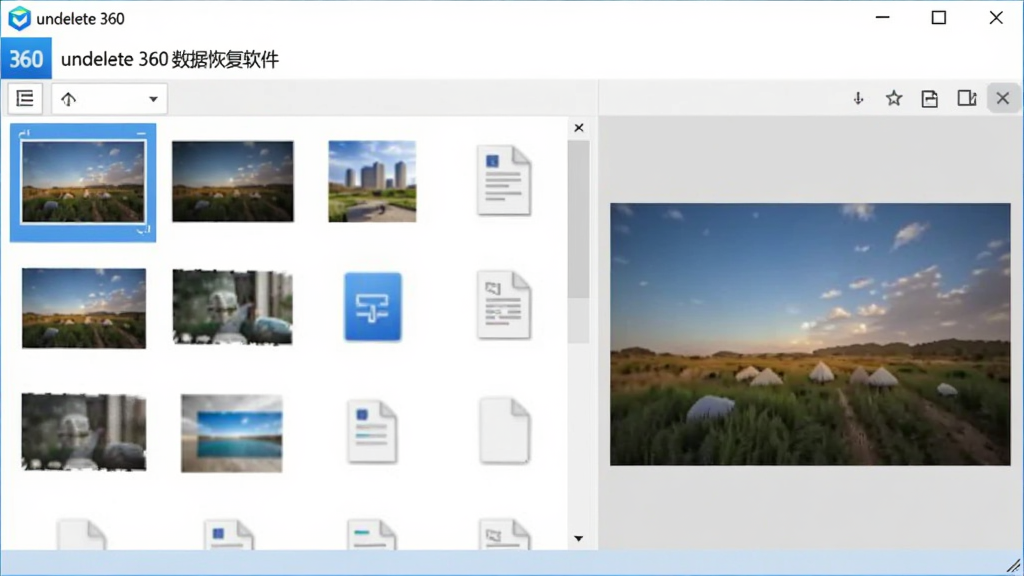The width and height of the screenshot is (1024, 576).
Task: Select the image document icon in second row
Action: (504, 305)
